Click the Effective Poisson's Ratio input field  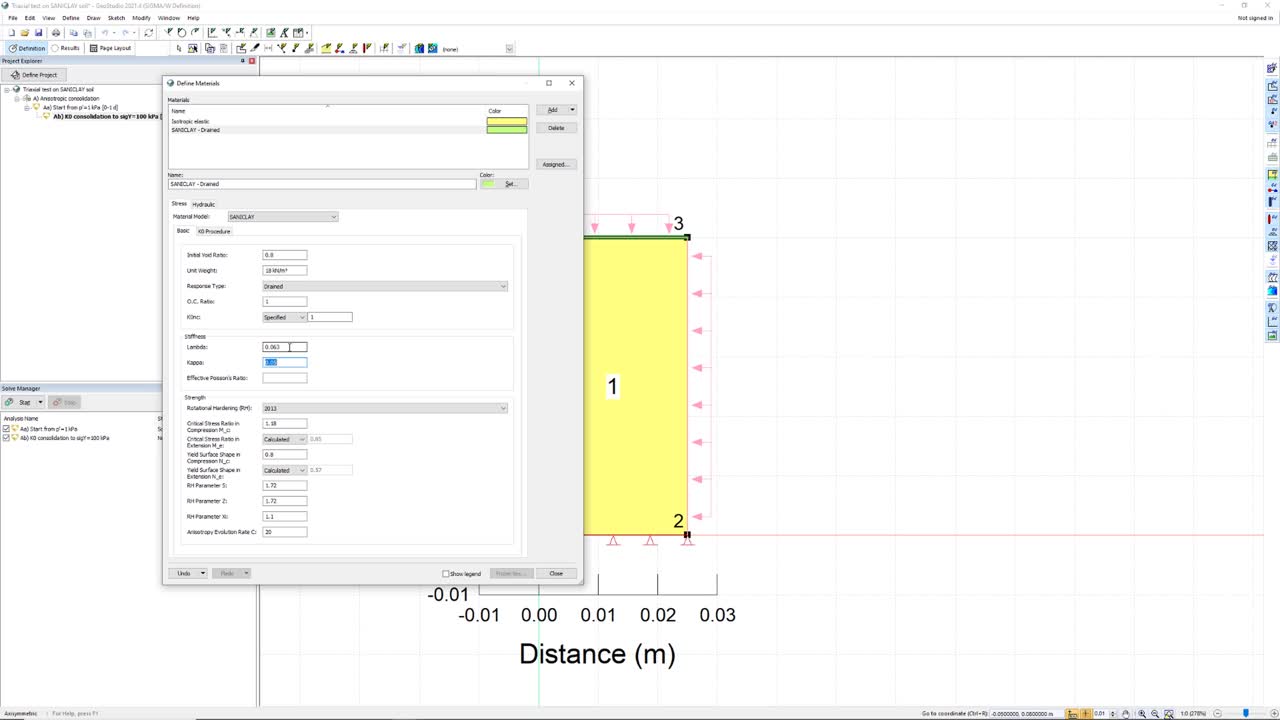click(x=285, y=378)
